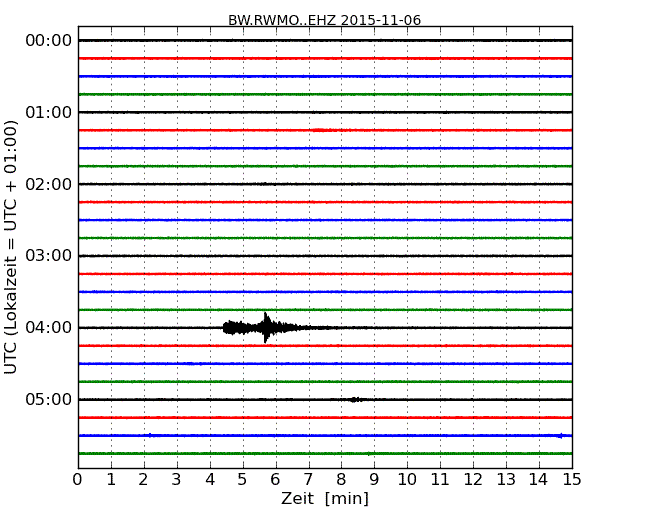This screenshot has width=650, height=520.
Task: Click the 00:00 time label
Action: (x=49, y=41)
